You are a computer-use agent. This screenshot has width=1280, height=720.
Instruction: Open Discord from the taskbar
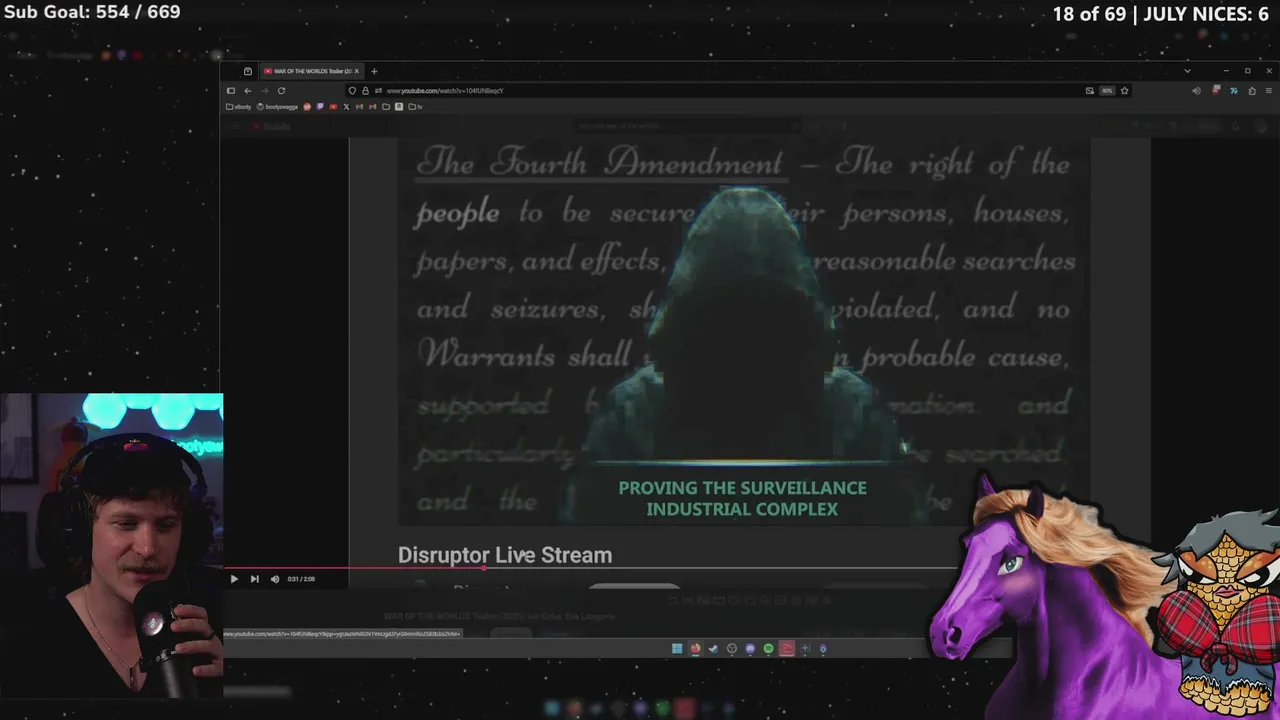pyautogui.click(x=750, y=649)
